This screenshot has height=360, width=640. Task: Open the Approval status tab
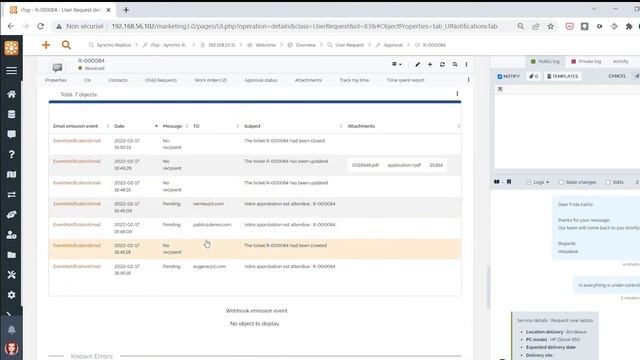pyautogui.click(x=261, y=80)
